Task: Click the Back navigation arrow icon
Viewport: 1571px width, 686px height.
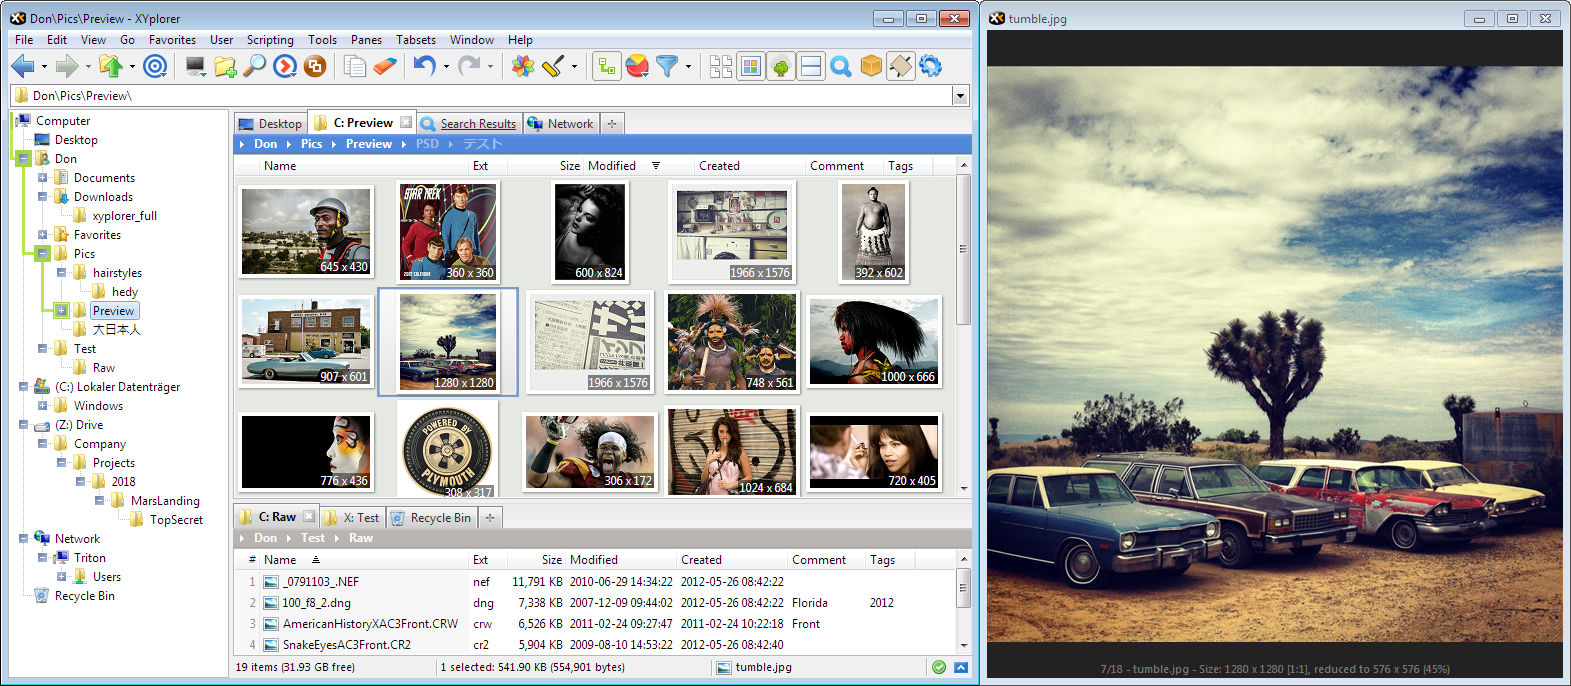Action: [x=22, y=67]
